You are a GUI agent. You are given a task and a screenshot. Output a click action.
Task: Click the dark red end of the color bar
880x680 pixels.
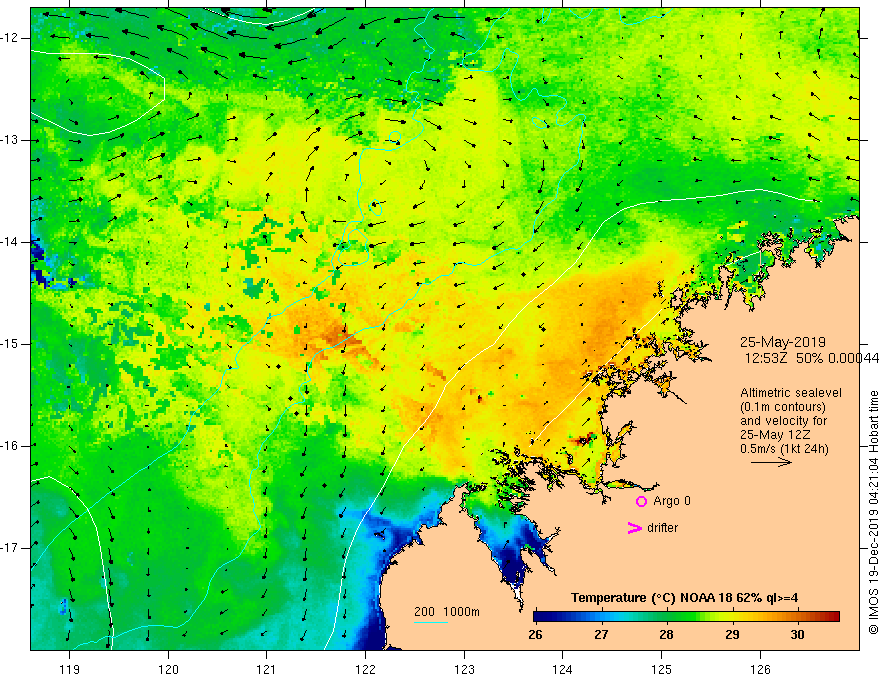(x=835, y=617)
